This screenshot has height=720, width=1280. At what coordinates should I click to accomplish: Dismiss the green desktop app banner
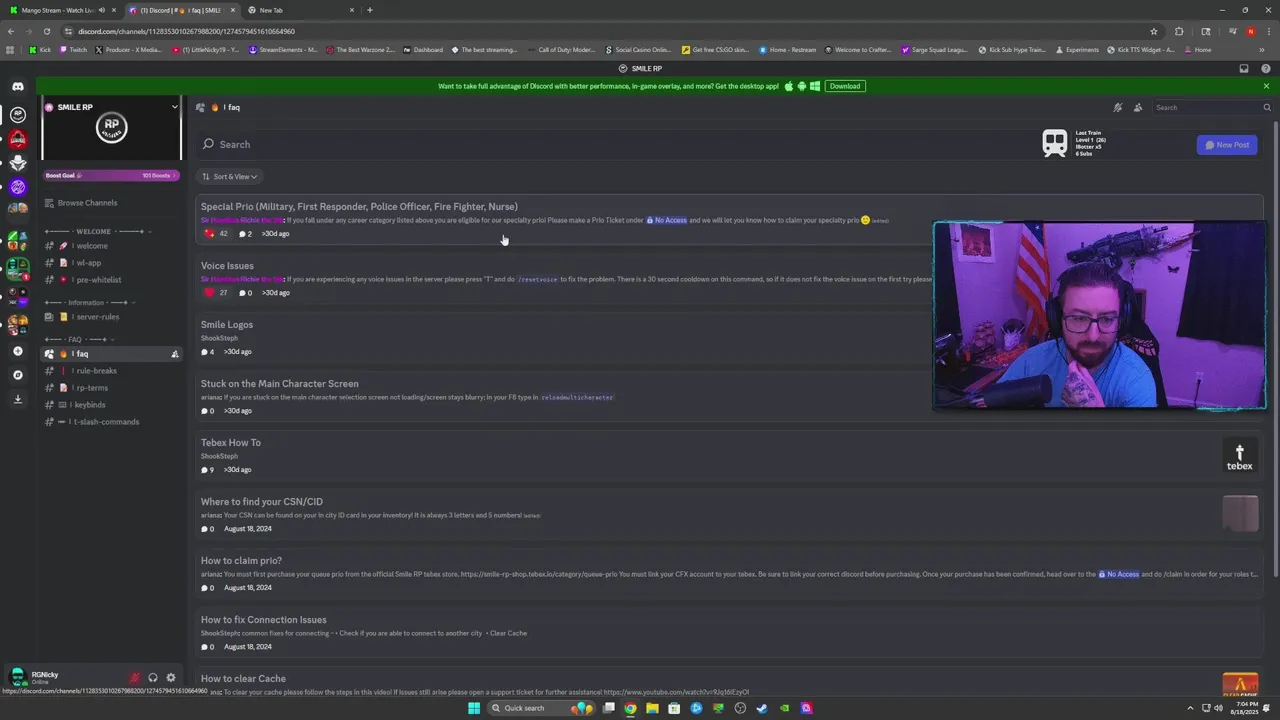point(1266,86)
